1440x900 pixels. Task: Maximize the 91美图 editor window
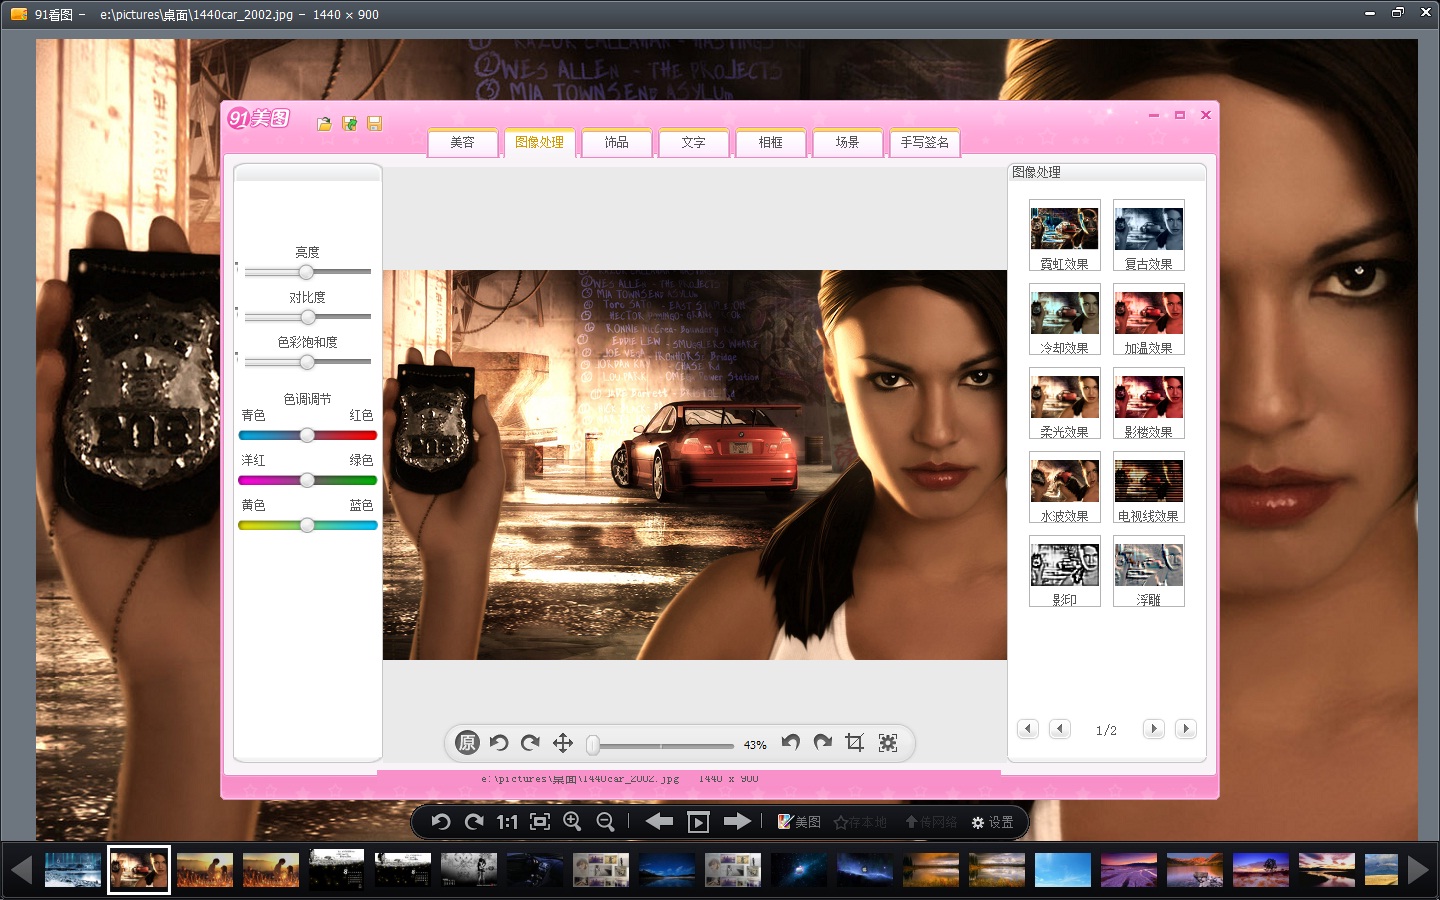pyautogui.click(x=1180, y=115)
